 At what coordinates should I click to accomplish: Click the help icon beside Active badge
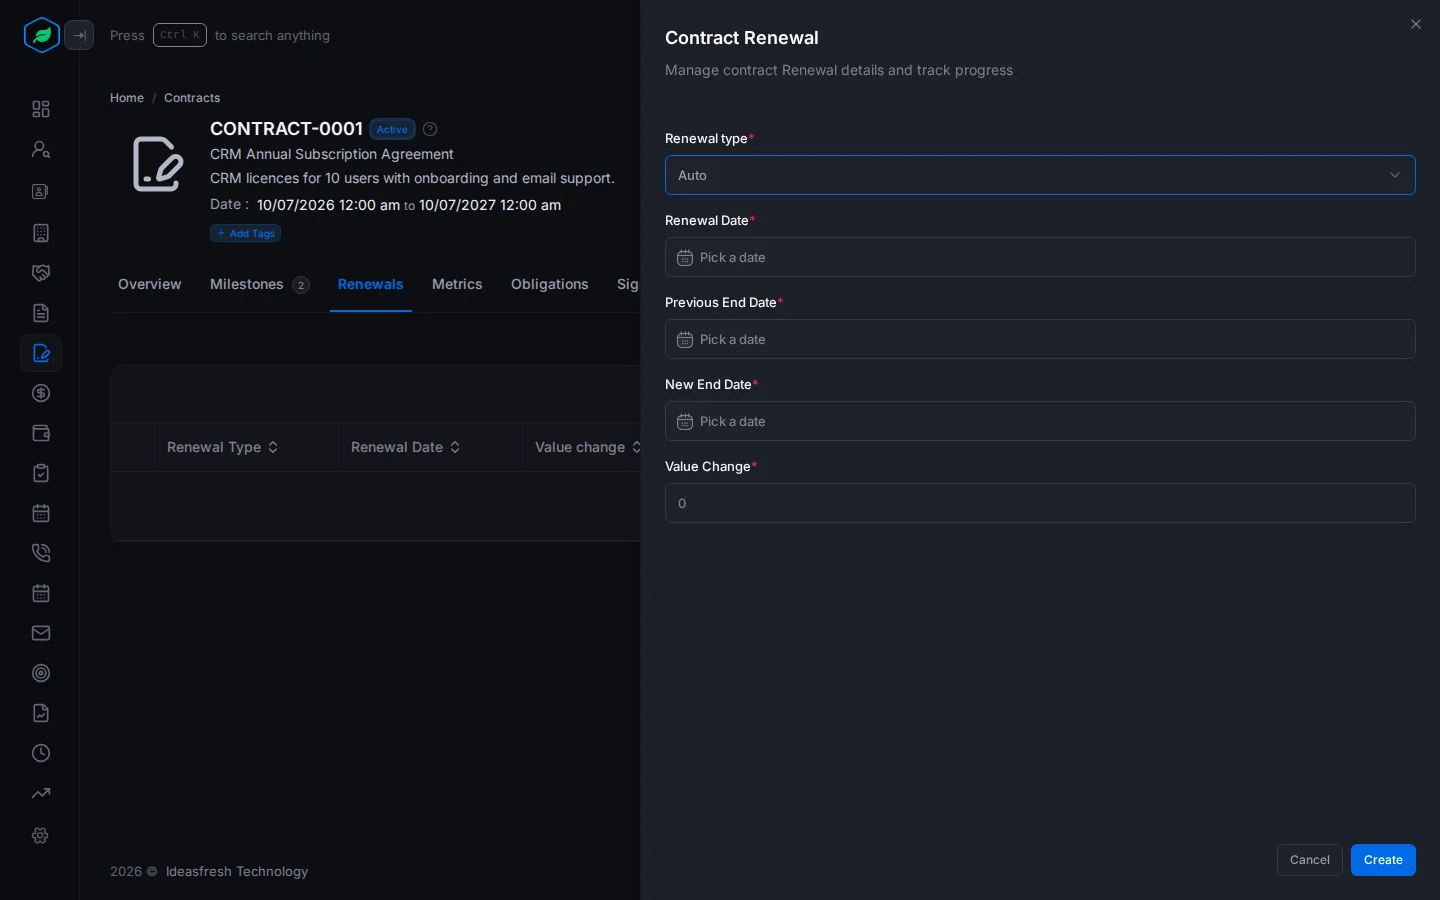tap(430, 129)
